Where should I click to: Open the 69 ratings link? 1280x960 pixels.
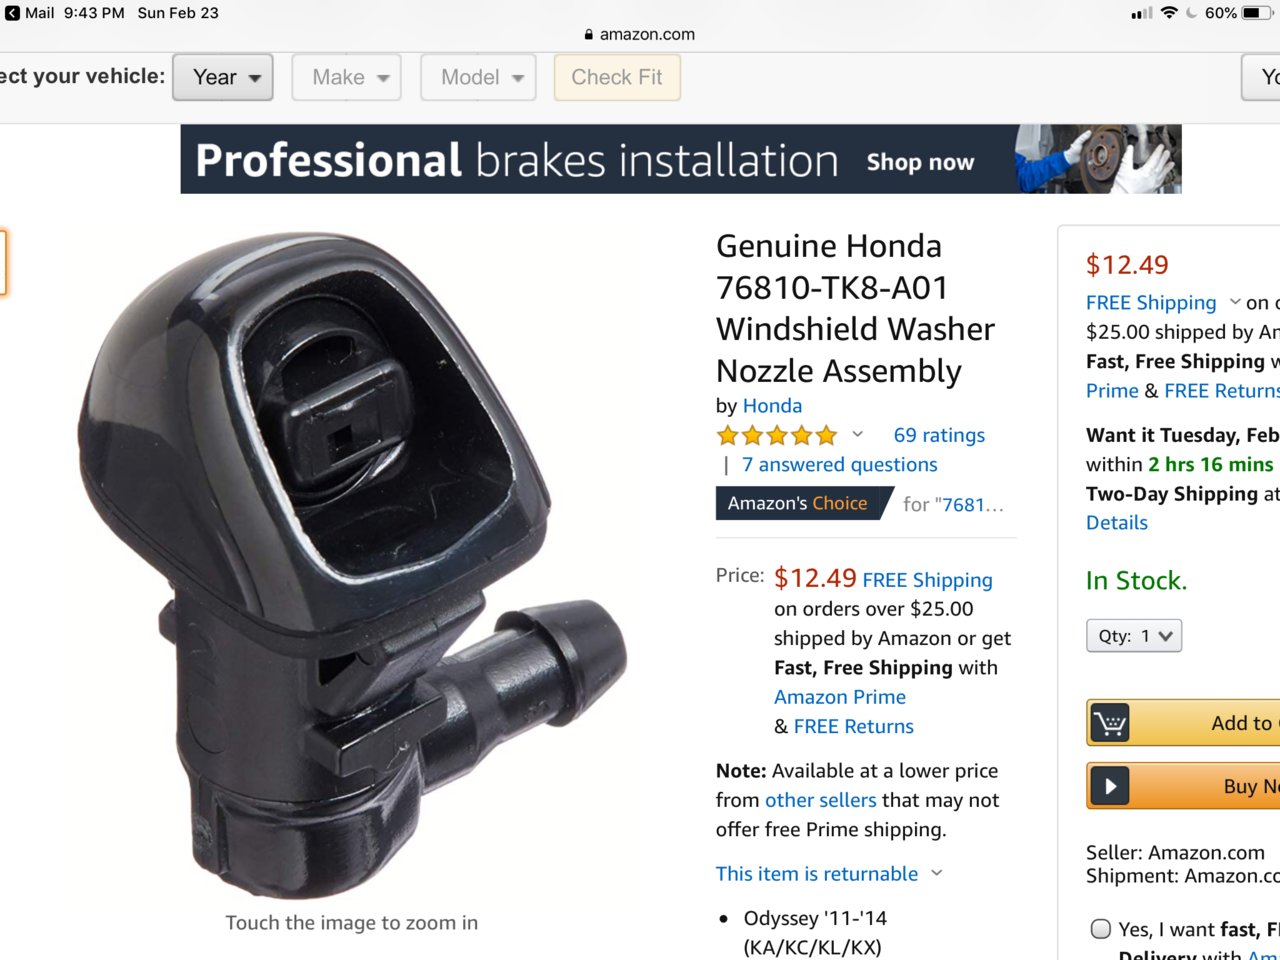point(939,435)
